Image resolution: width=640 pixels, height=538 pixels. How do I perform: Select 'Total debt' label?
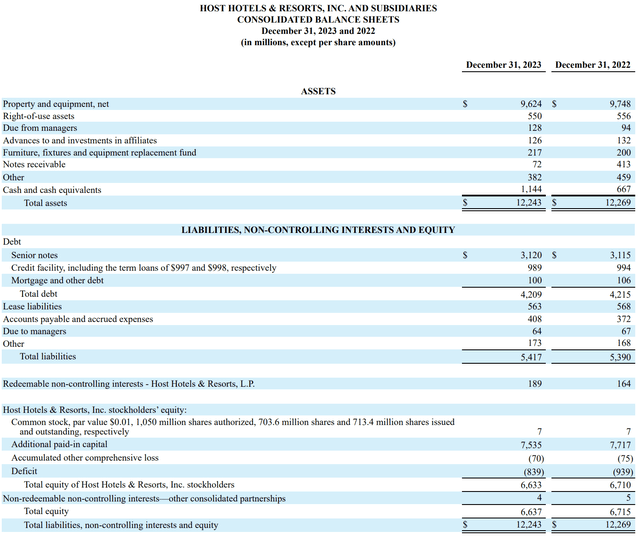pos(38,294)
